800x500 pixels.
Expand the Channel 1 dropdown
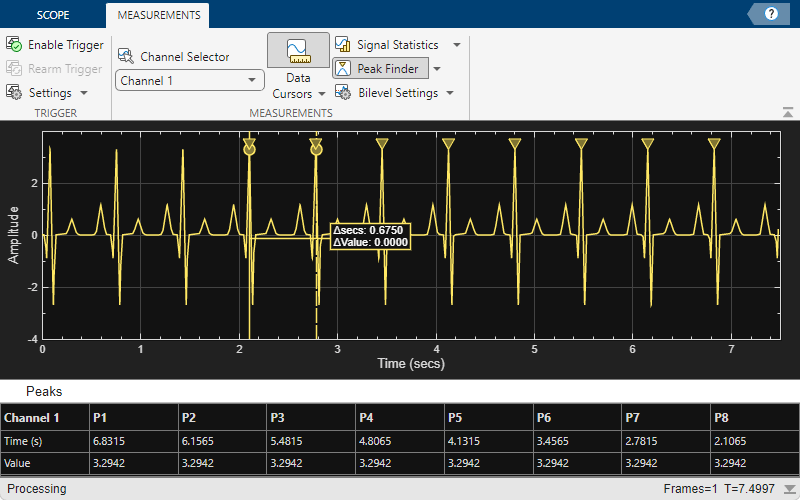click(x=251, y=80)
